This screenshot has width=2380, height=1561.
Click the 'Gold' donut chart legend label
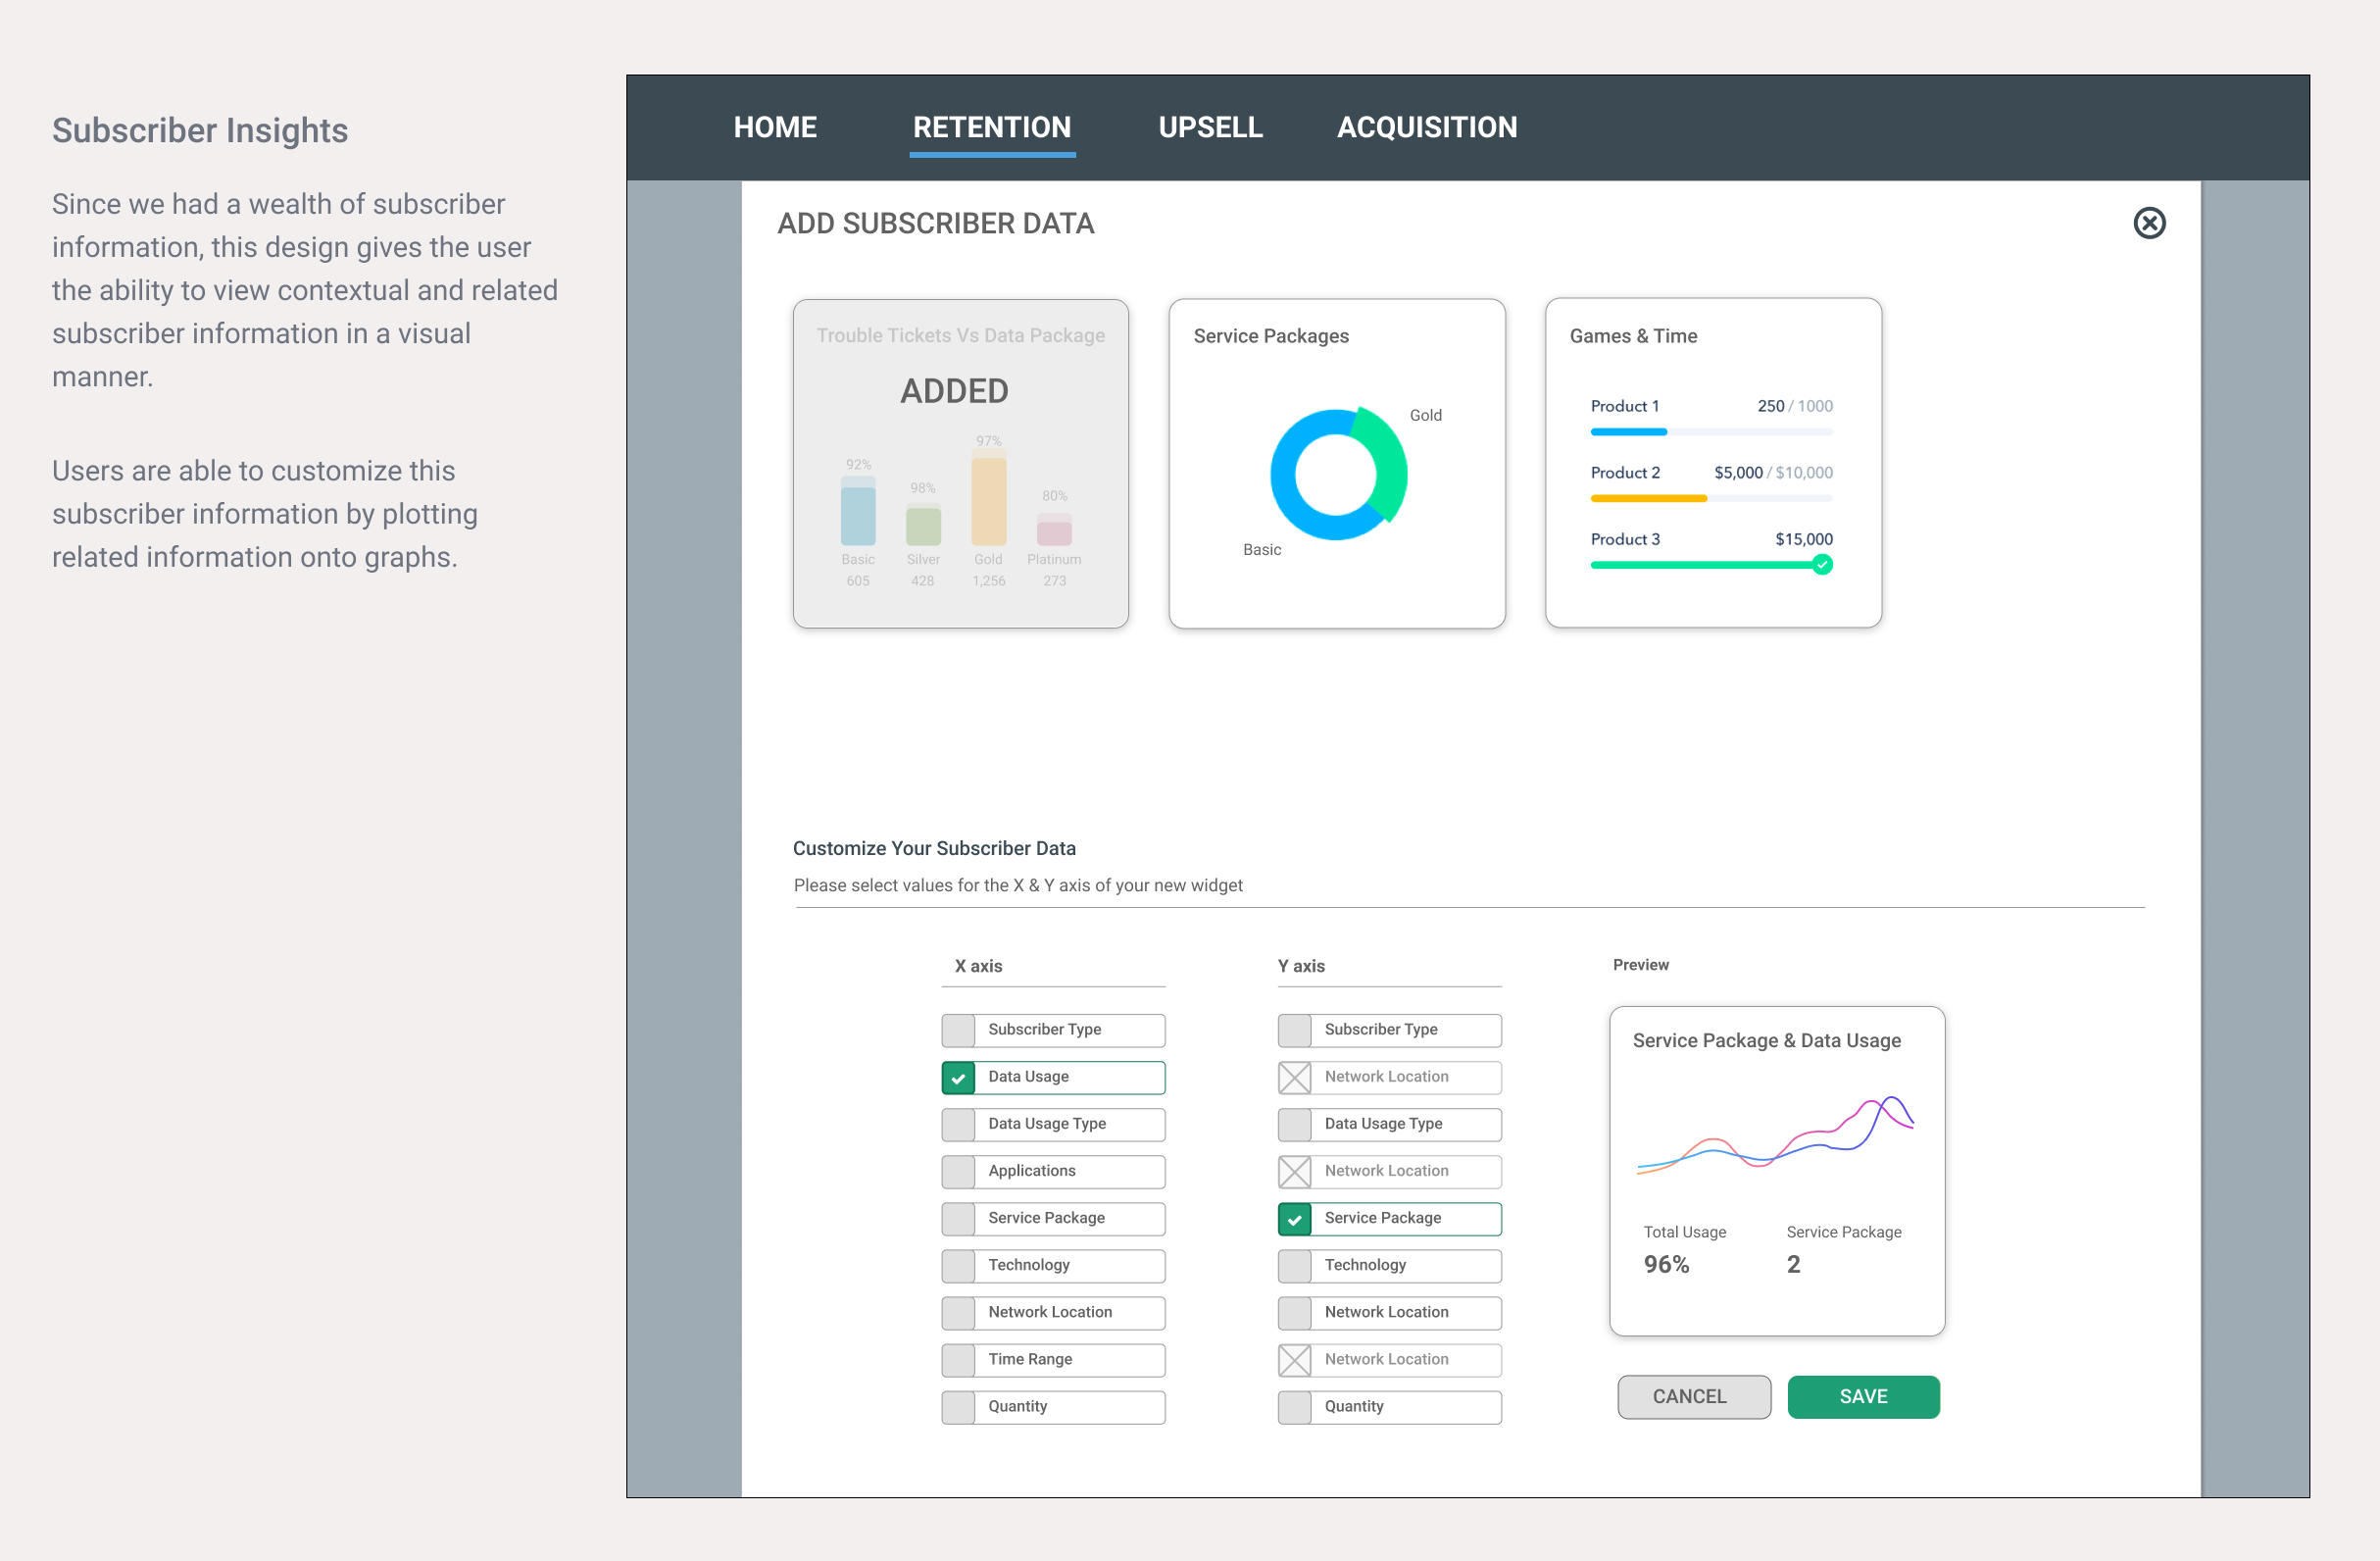coord(1425,415)
